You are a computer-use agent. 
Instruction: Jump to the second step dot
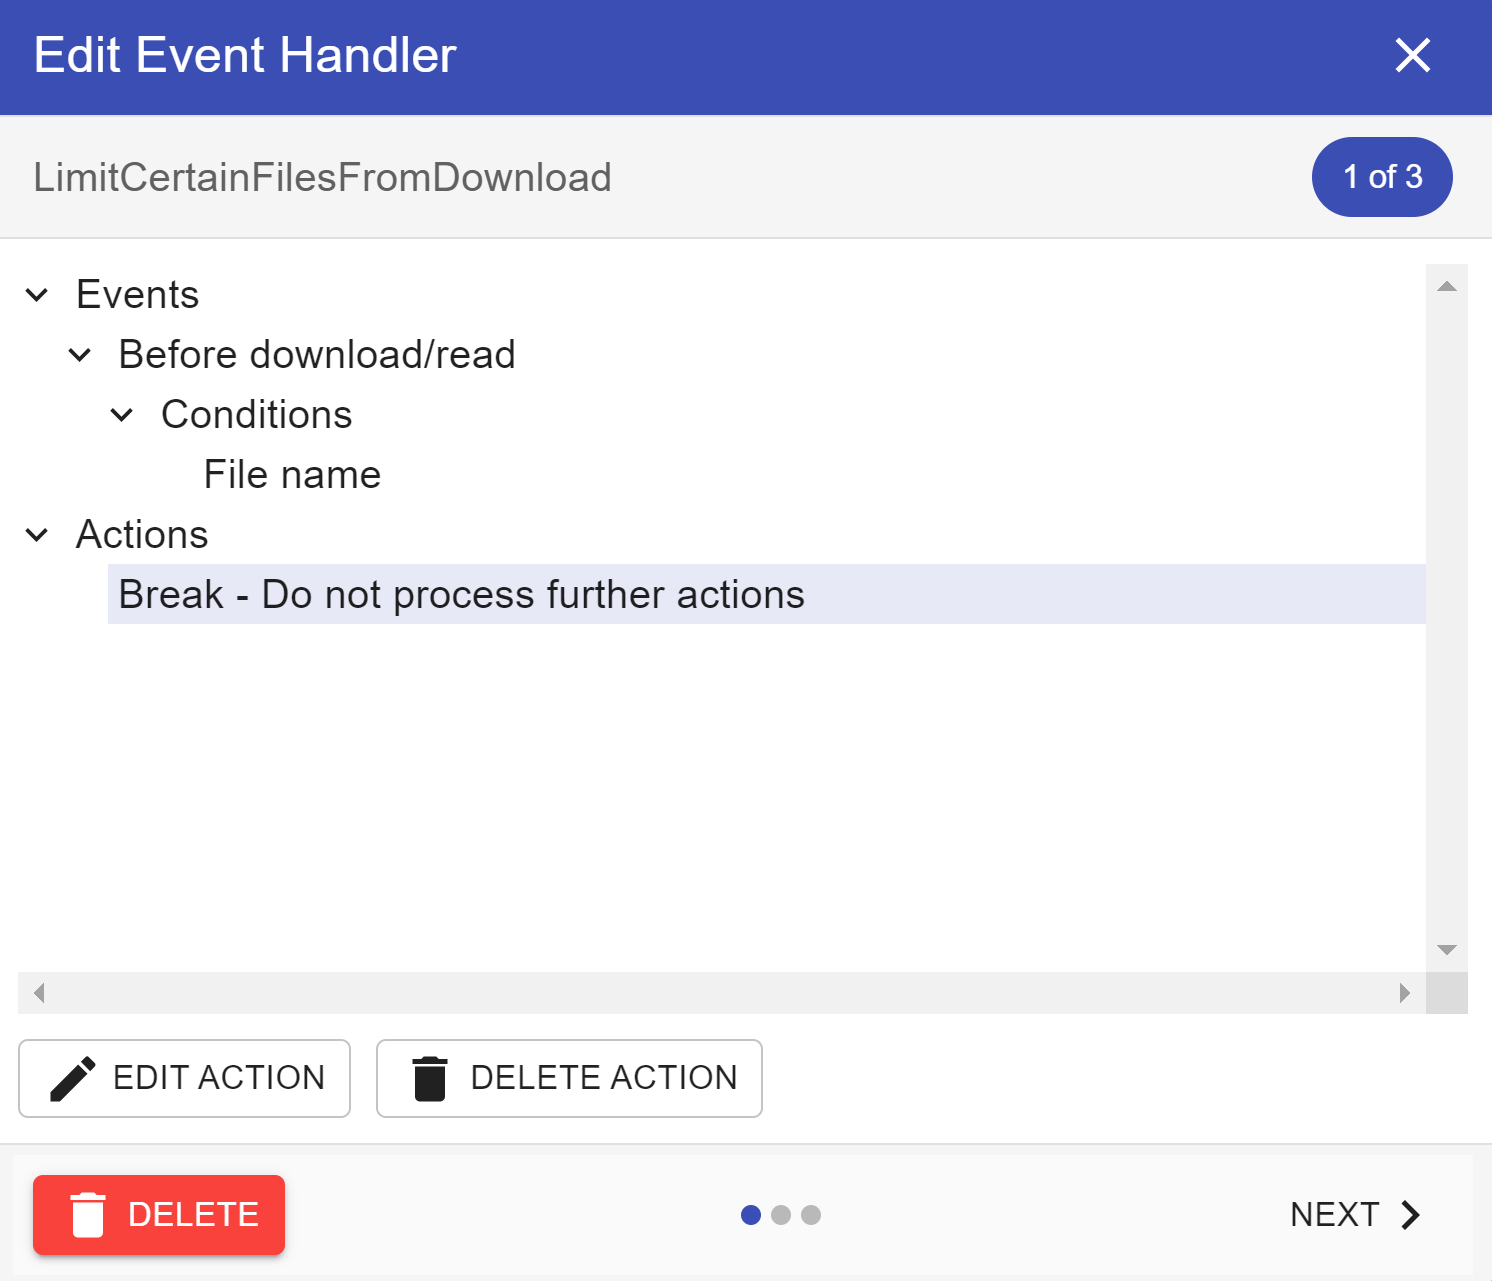click(781, 1214)
